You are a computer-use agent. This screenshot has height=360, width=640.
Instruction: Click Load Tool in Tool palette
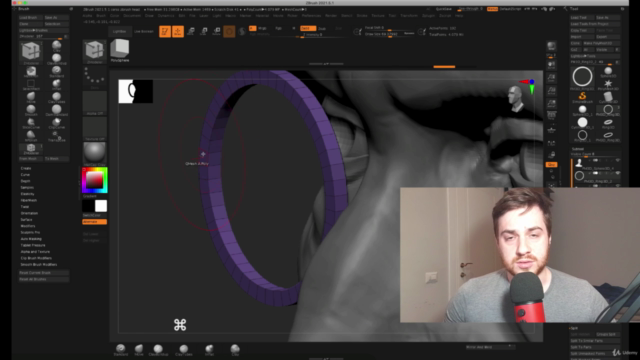(582, 18)
